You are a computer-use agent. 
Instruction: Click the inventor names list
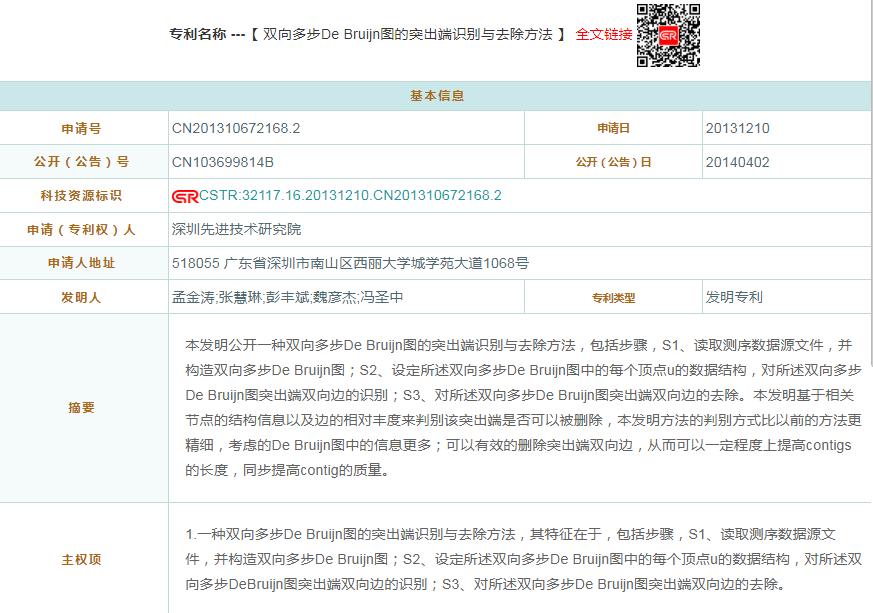click(x=288, y=298)
